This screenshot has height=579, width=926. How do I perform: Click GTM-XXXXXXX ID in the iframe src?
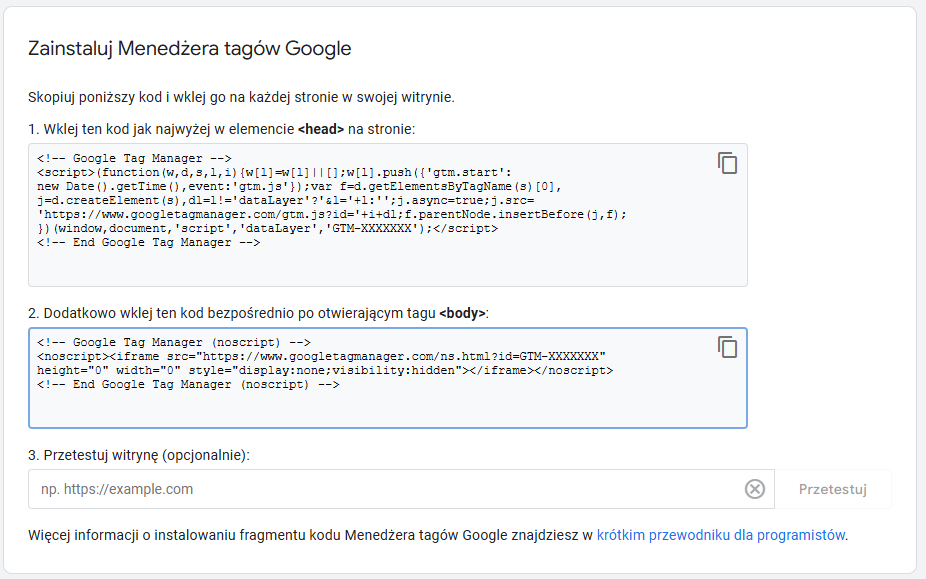(564, 356)
